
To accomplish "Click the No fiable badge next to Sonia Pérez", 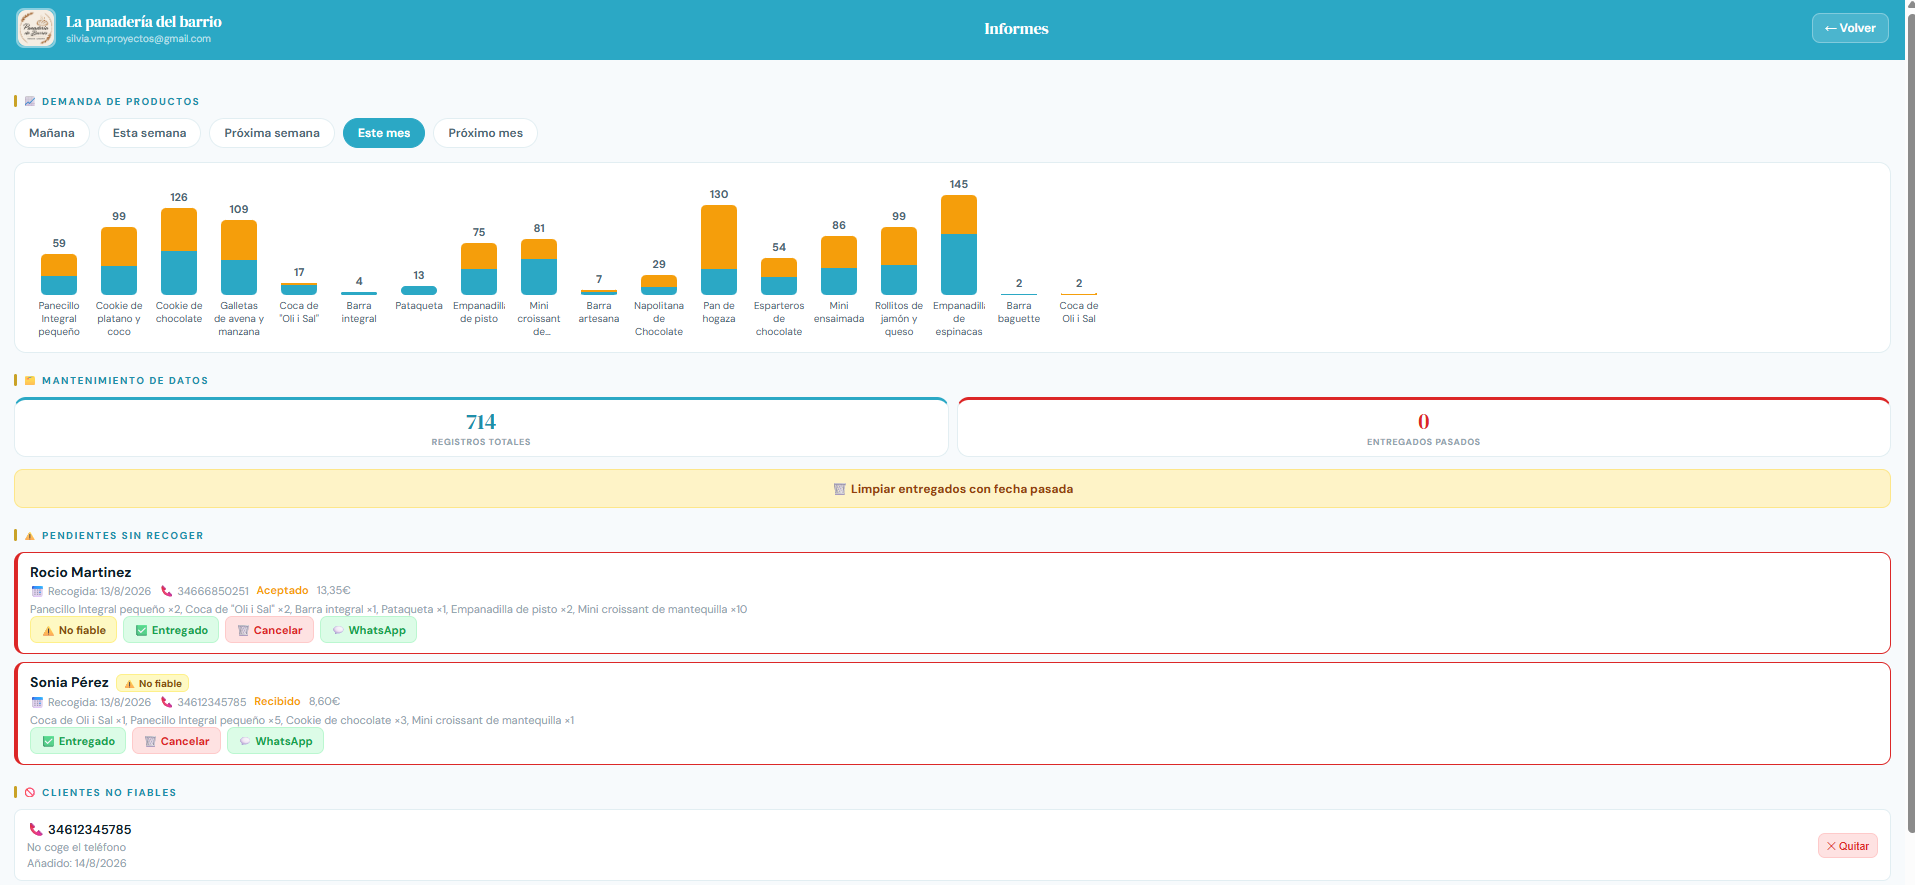I will (153, 684).
